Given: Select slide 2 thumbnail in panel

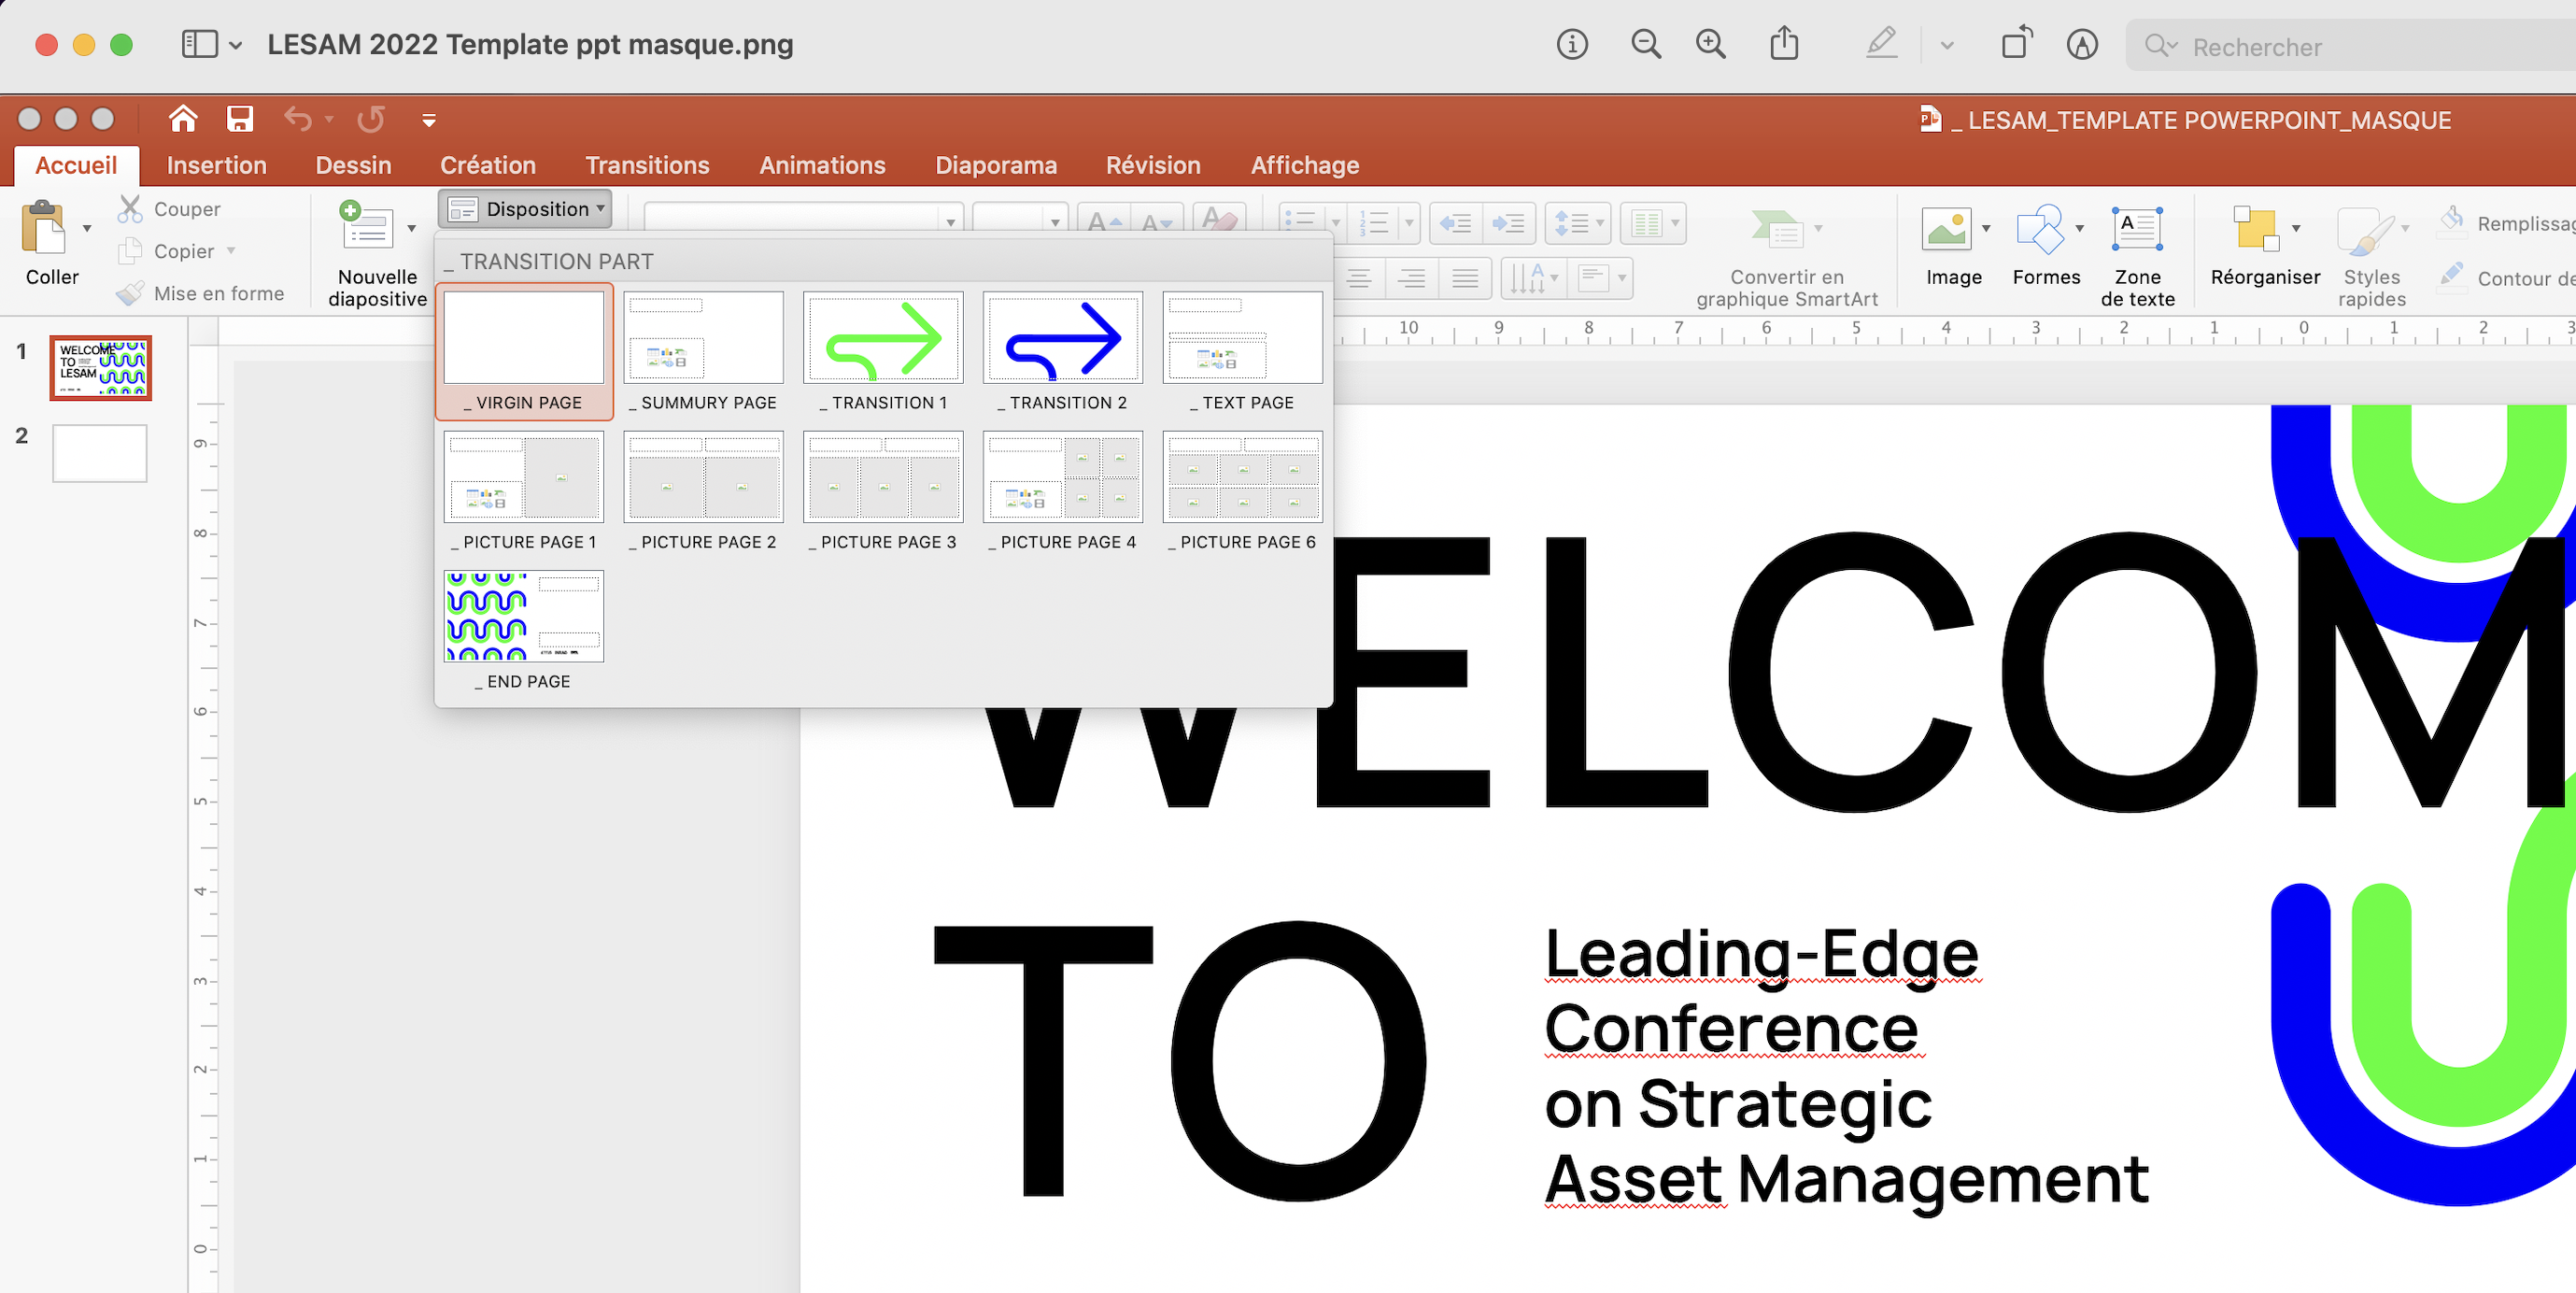Looking at the screenshot, I should coord(100,453).
